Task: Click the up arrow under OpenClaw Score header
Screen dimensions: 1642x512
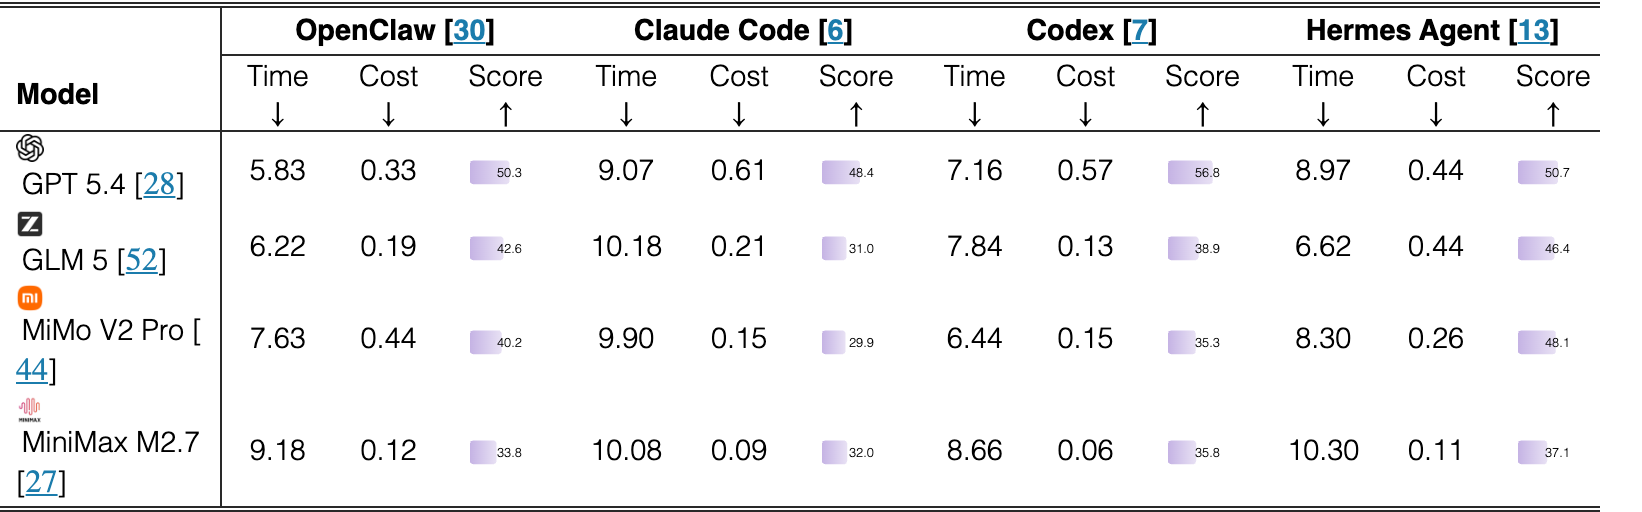Action: click(506, 115)
